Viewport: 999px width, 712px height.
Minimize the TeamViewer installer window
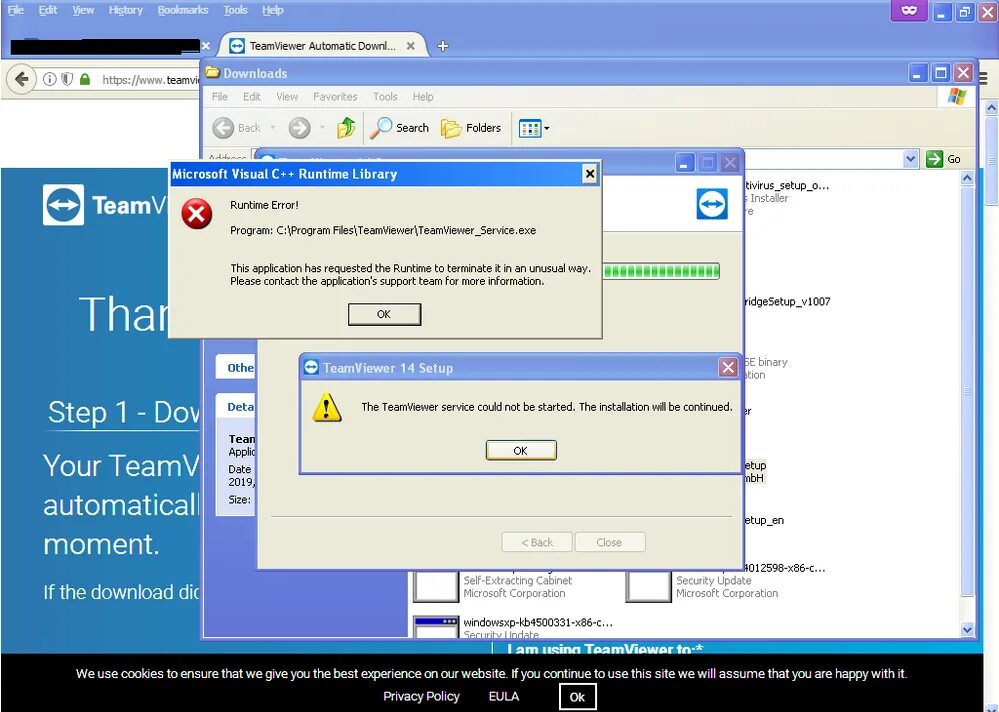[684, 164]
